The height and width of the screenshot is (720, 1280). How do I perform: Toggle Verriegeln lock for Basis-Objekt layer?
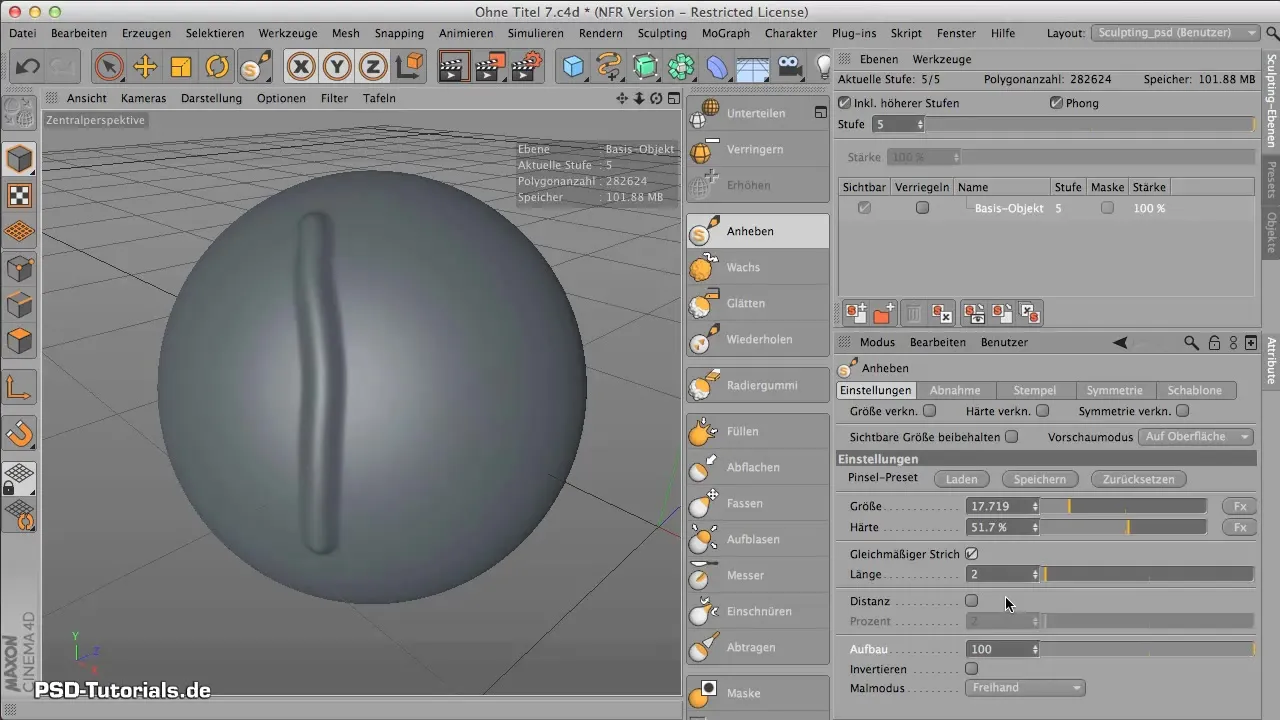coord(922,208)
